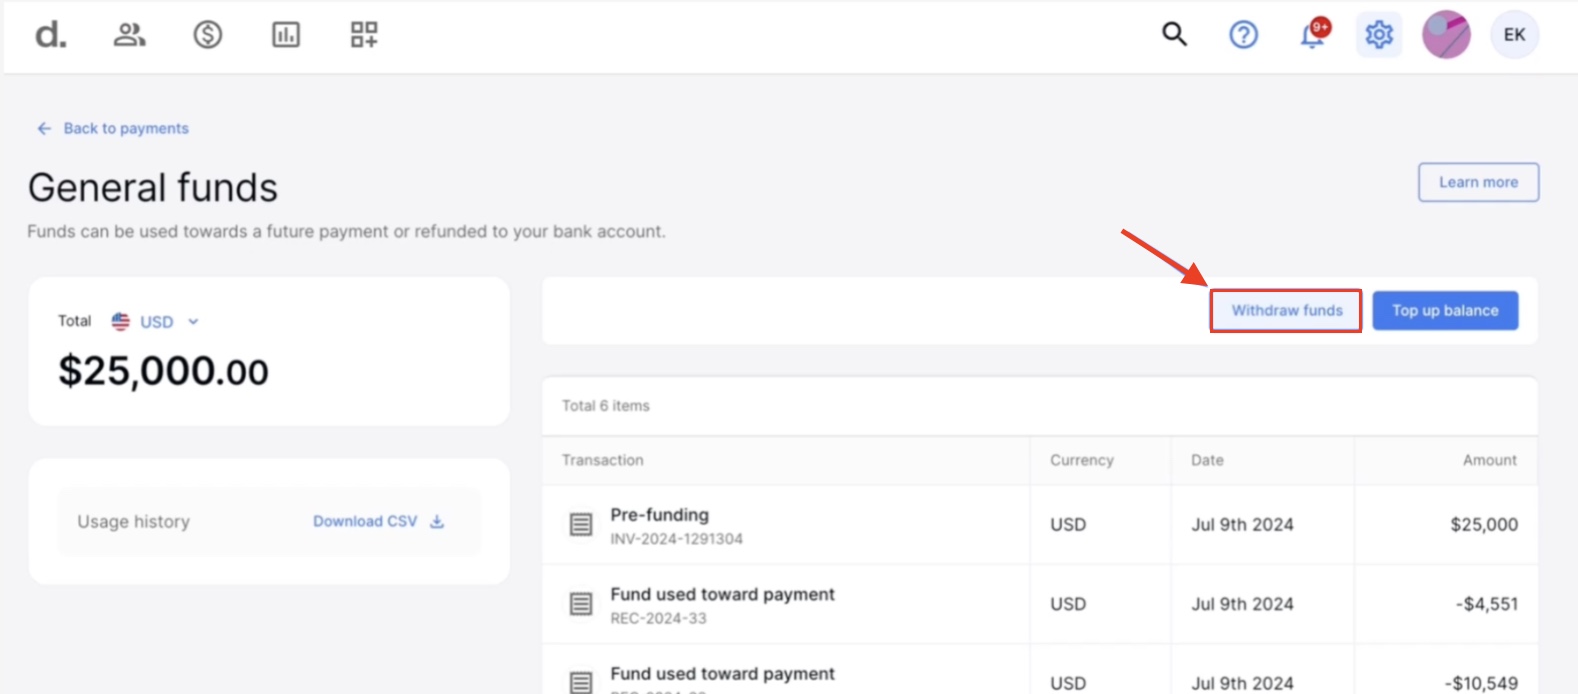Click the Learn more button

(x=1478, y=182)
